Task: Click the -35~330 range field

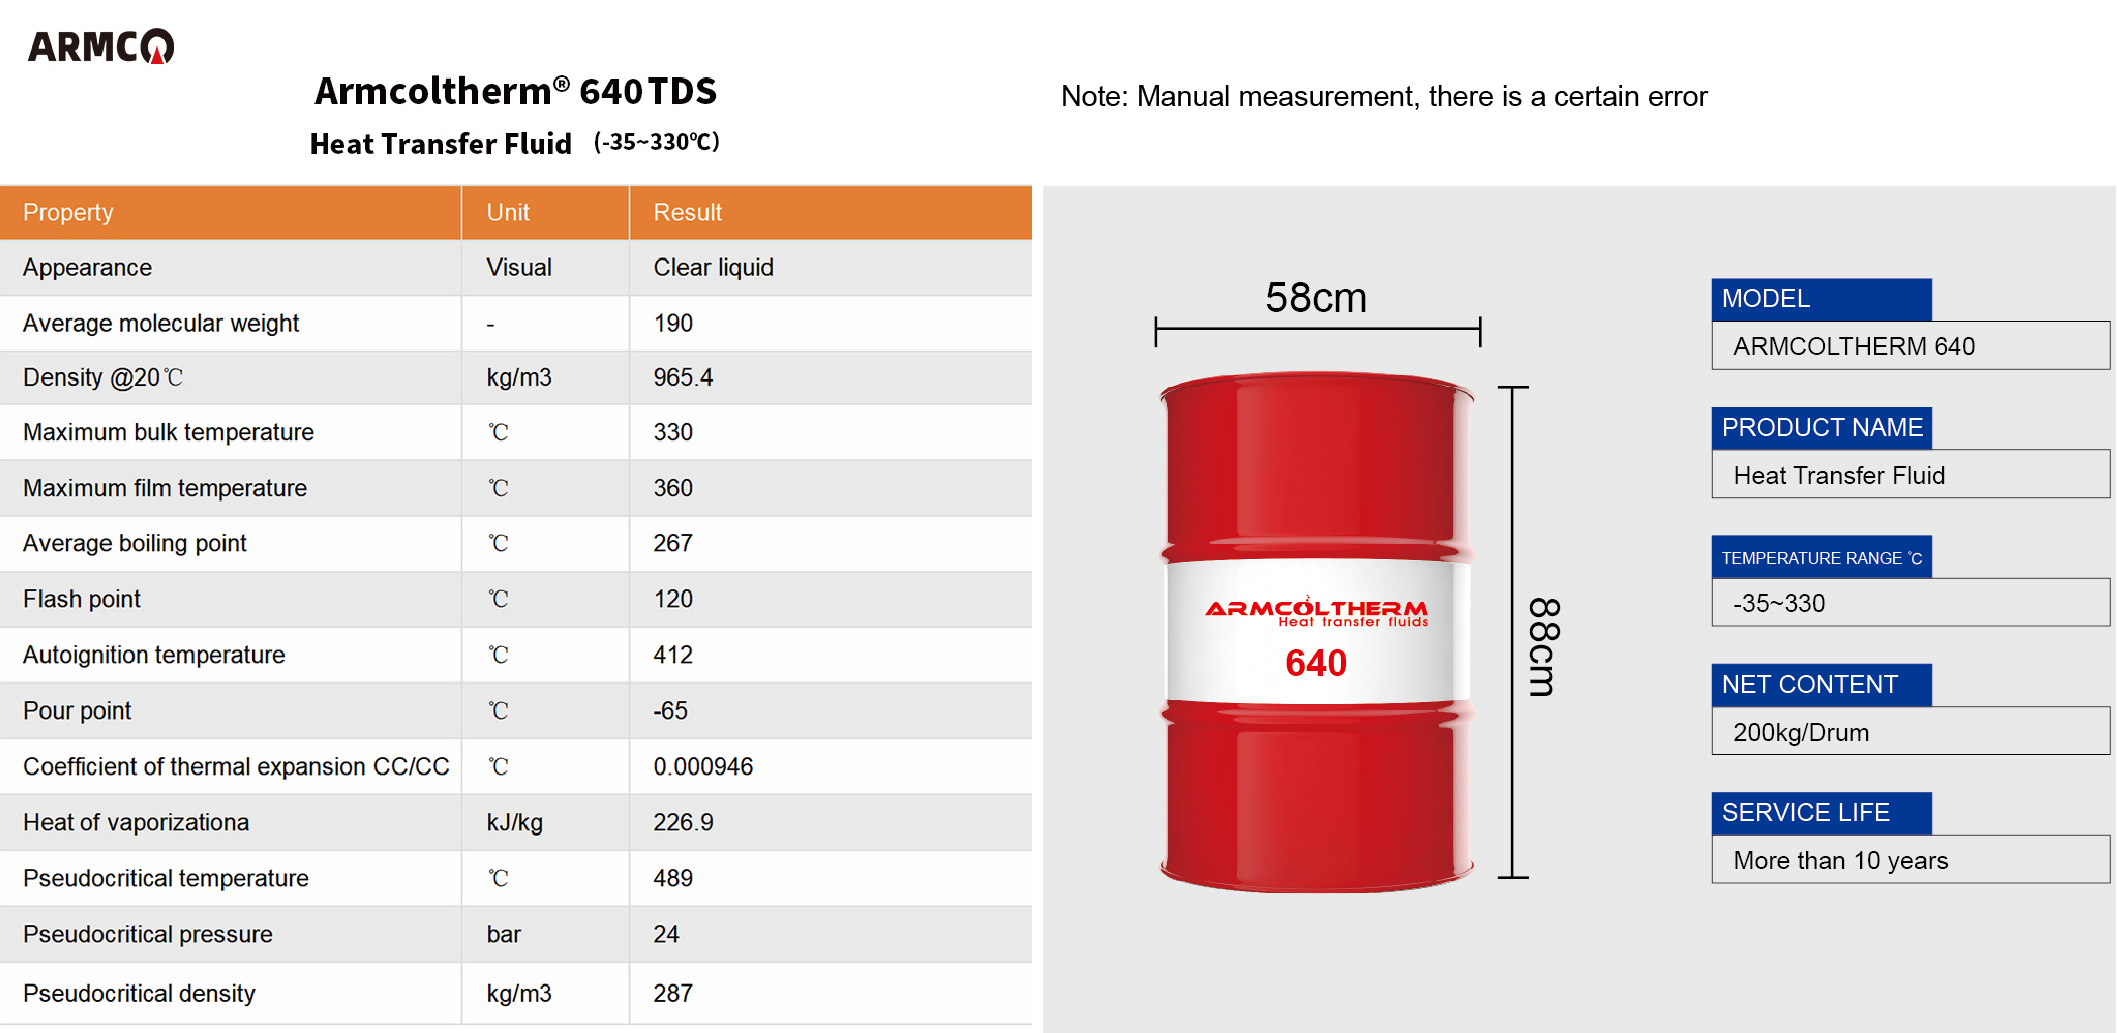Action: [x=1910, y=603]
